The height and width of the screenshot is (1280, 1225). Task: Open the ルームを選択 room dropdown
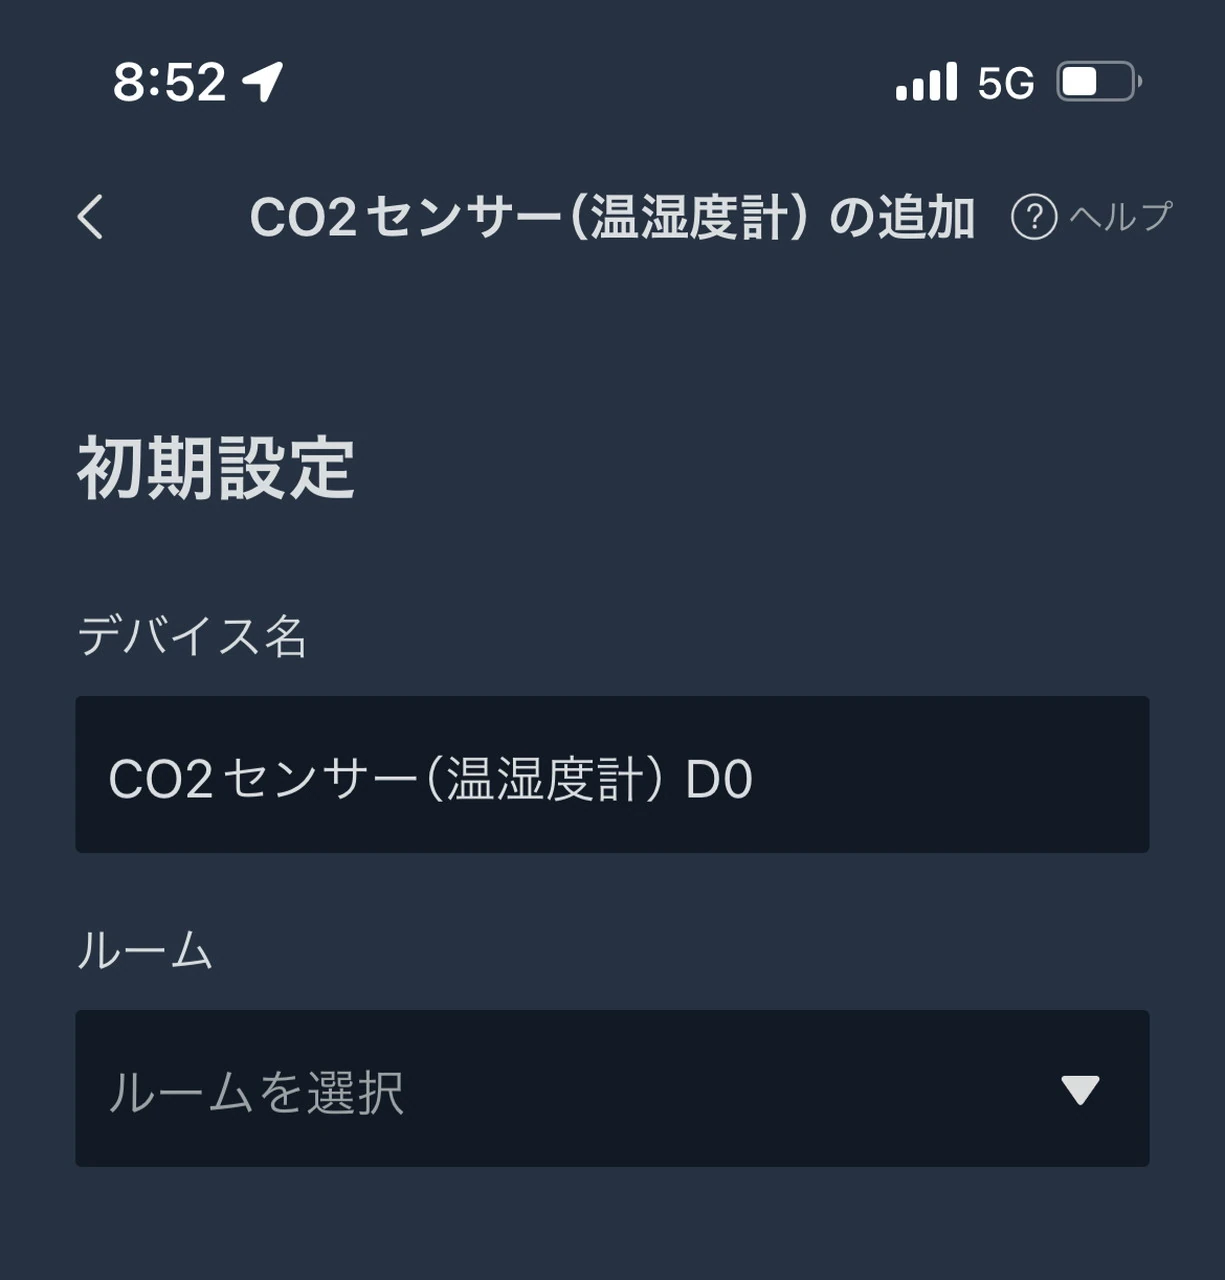coord(612,1088)
